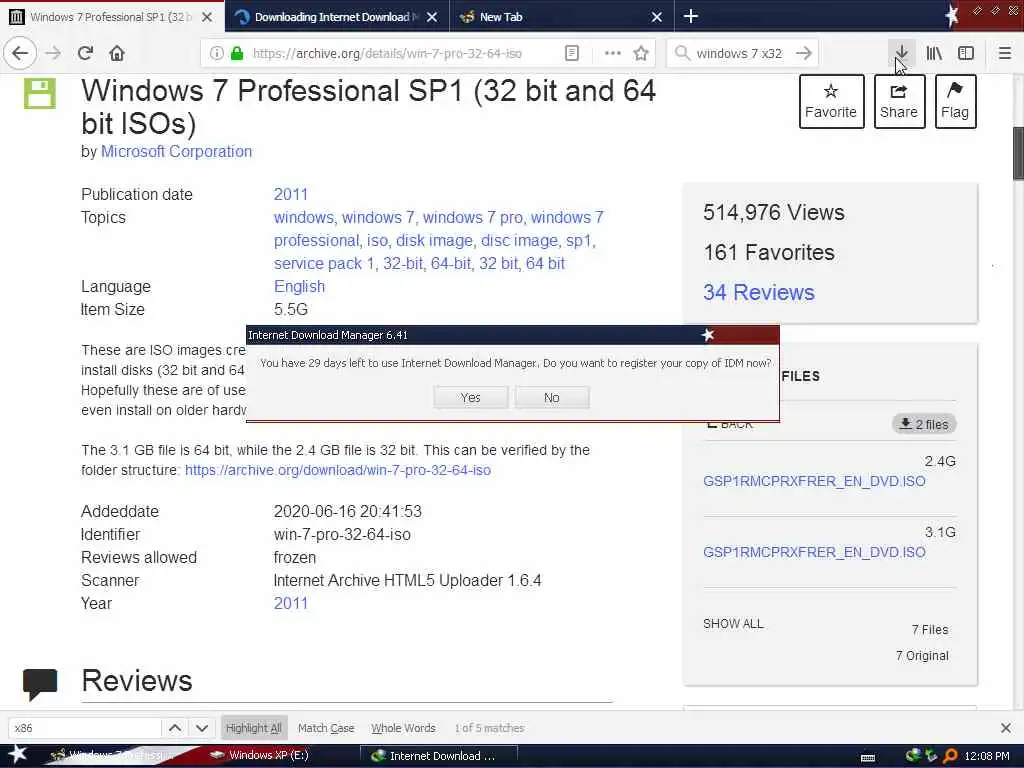Bookmark this page with the star
This screenshot has width=1024, height=768.
point(641,54)
